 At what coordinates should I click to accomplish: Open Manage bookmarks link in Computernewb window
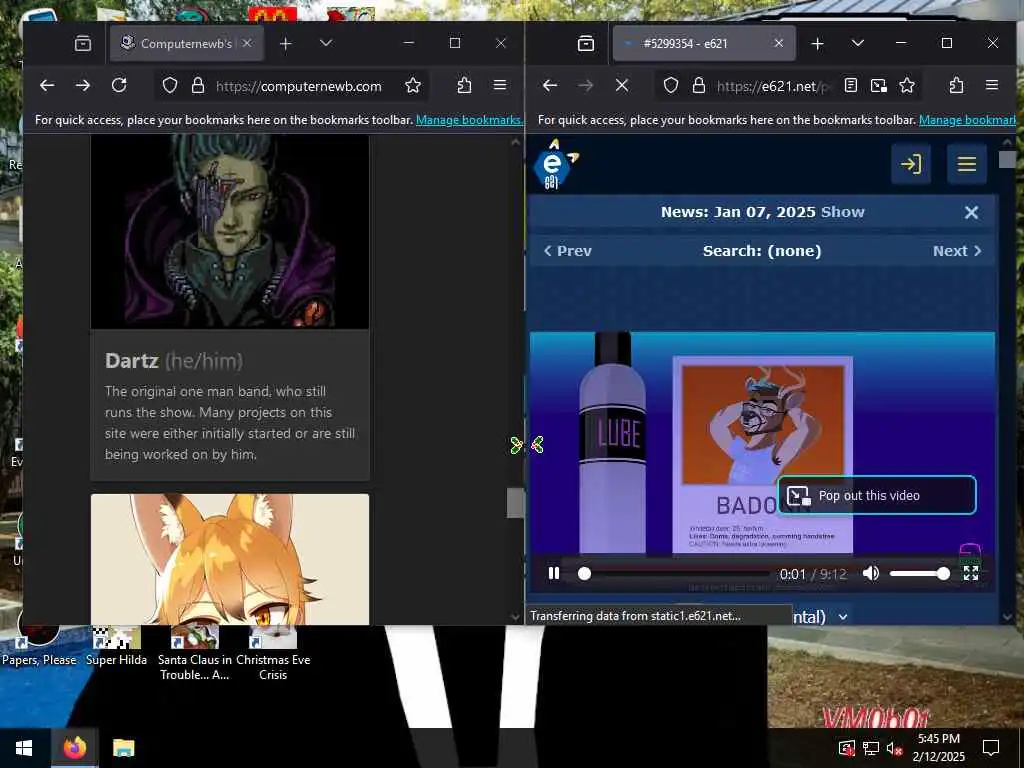click(x=469, y=120)
